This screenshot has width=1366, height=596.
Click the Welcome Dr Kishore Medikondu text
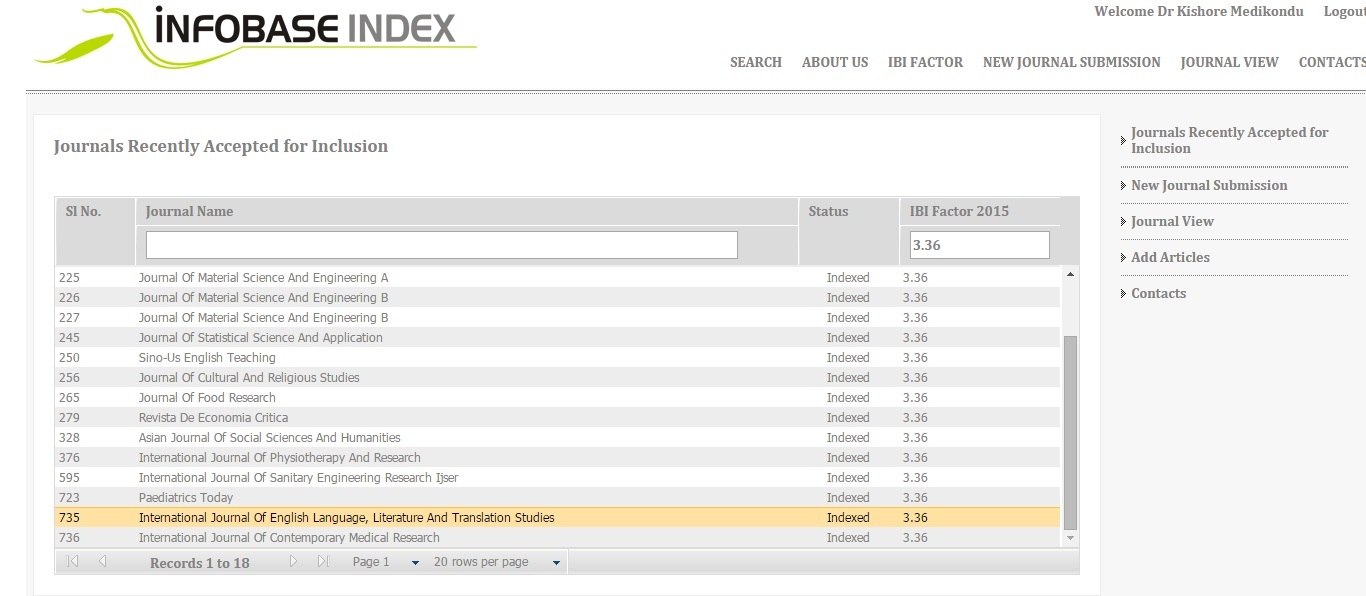click(1199, 11)
